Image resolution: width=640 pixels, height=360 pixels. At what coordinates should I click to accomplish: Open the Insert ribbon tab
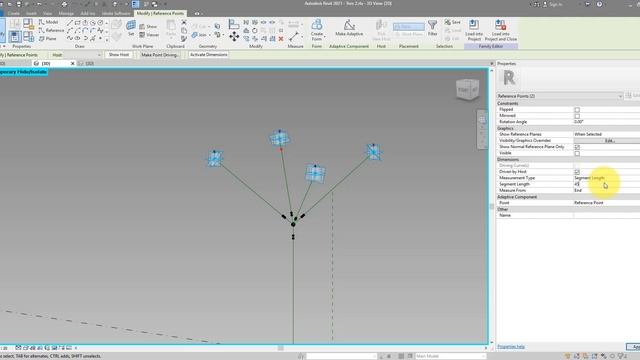click(31, 13)
